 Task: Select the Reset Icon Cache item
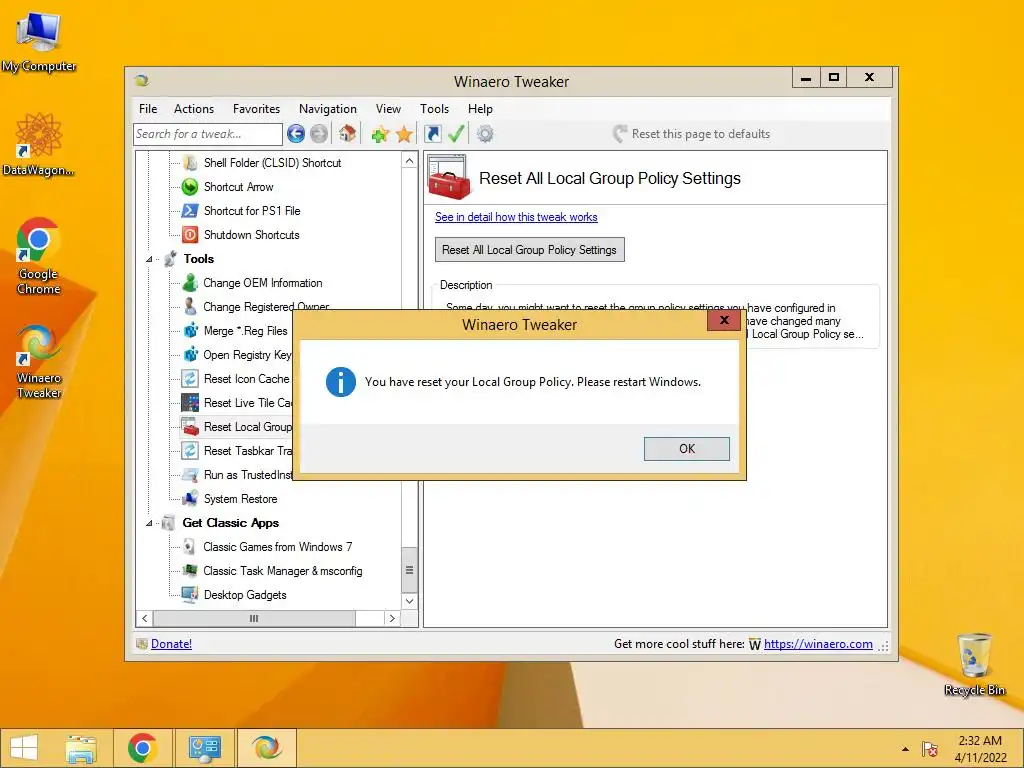coord(246,379)
